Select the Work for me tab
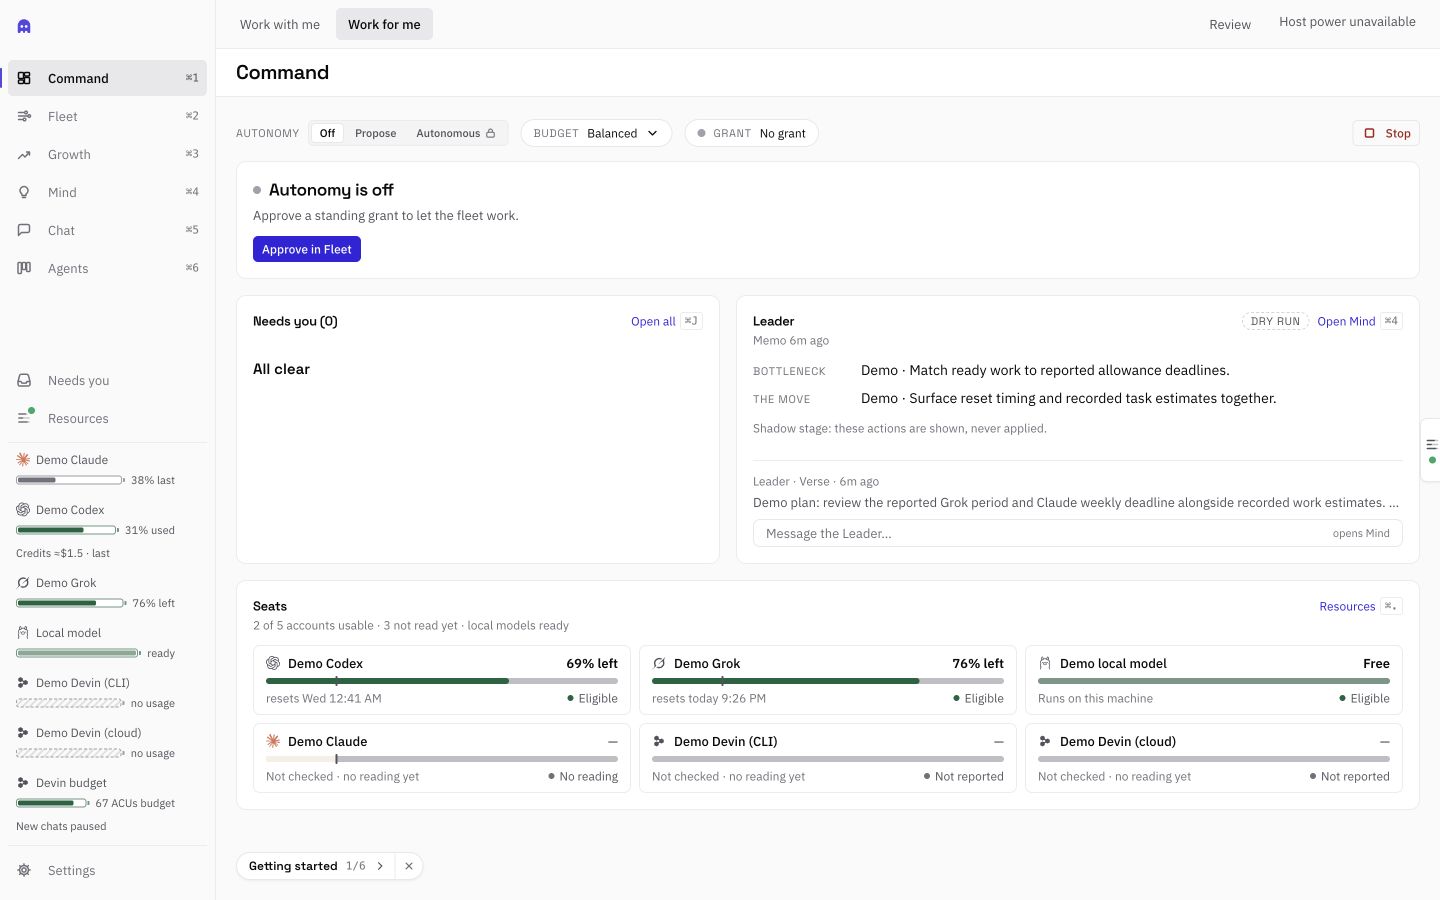The width and height of the screenshot is (1440, 900). (384, 24)
